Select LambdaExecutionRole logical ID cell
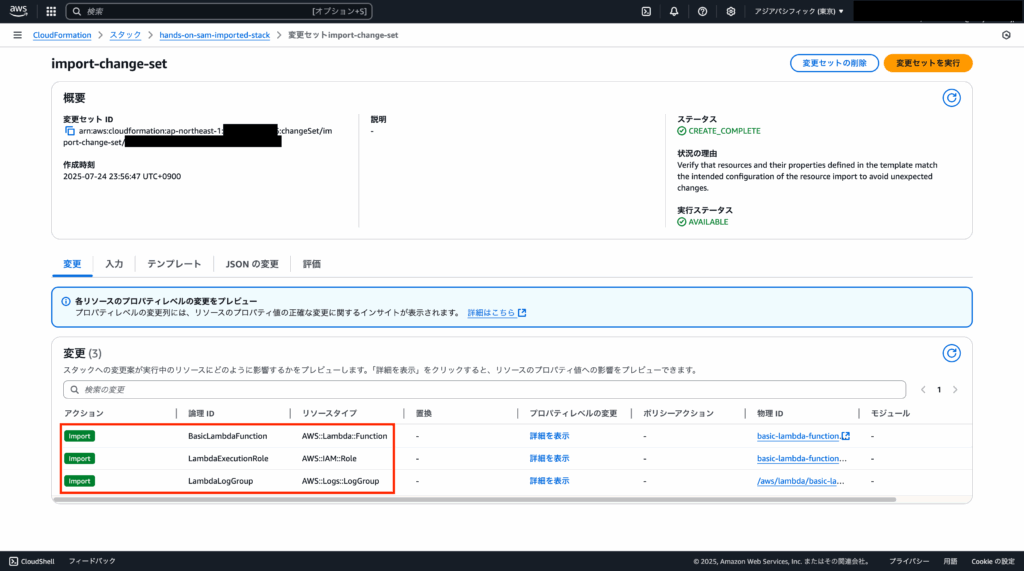This screenshot has height=571, width=1024. (228, 459)
